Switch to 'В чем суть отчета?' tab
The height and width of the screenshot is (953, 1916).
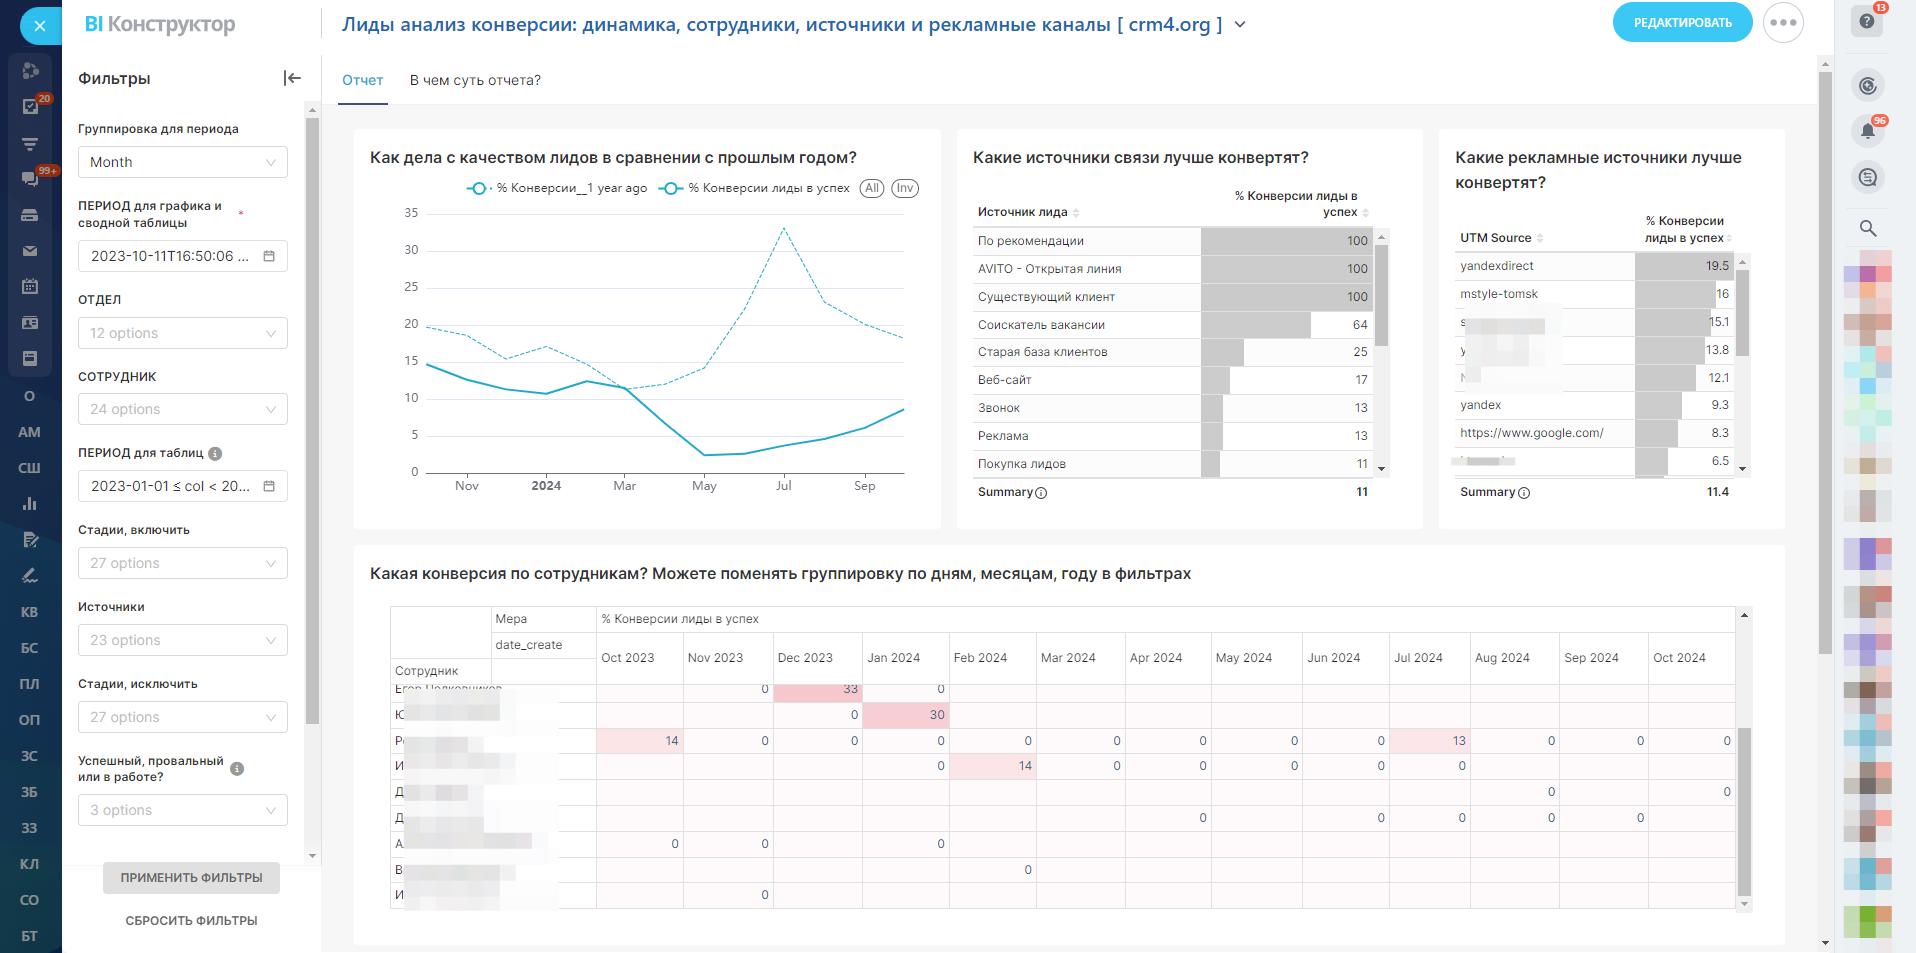click(475, 80)
